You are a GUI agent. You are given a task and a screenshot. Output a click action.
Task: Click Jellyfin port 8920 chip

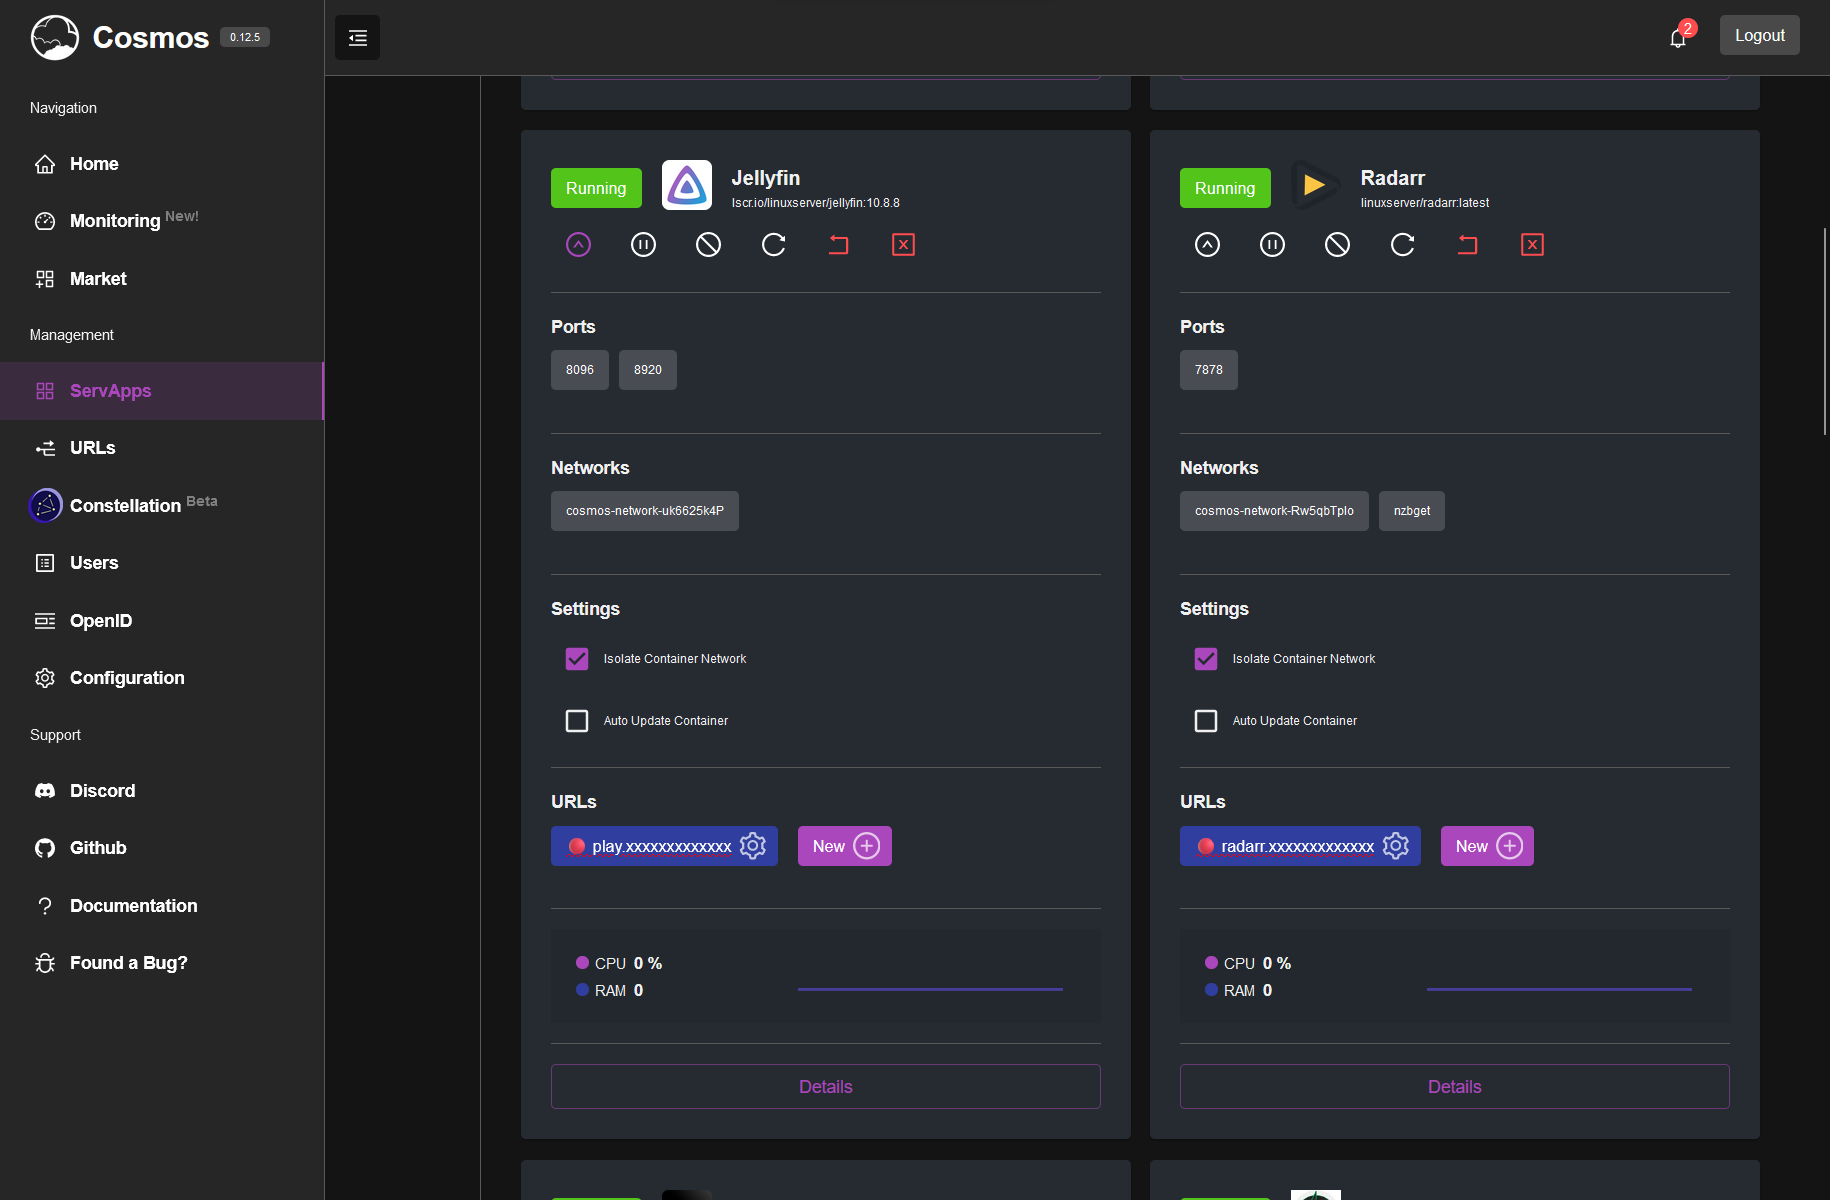pos(648,370)
